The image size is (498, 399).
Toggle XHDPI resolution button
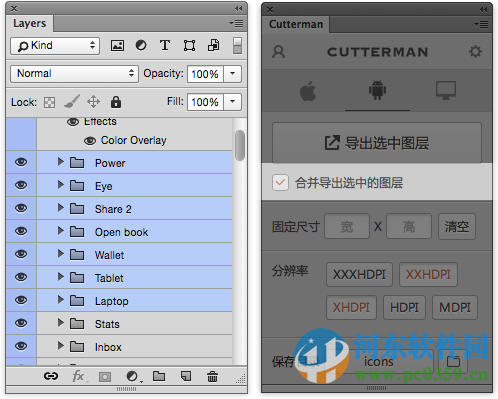coord(351,307)
